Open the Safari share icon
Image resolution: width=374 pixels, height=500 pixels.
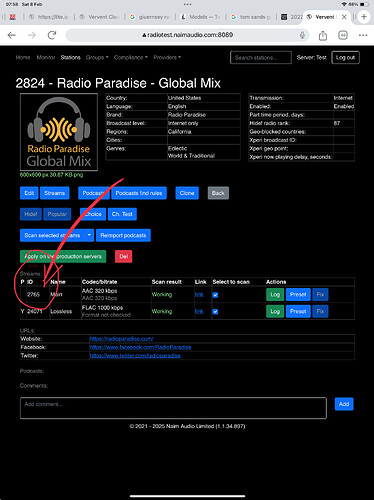323,35
